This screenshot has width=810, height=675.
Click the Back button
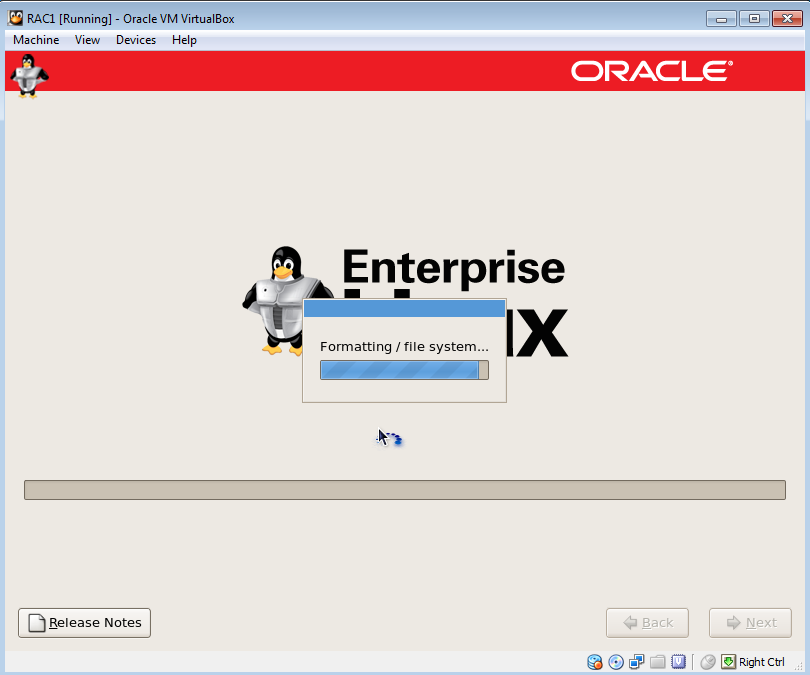(647, 623)
